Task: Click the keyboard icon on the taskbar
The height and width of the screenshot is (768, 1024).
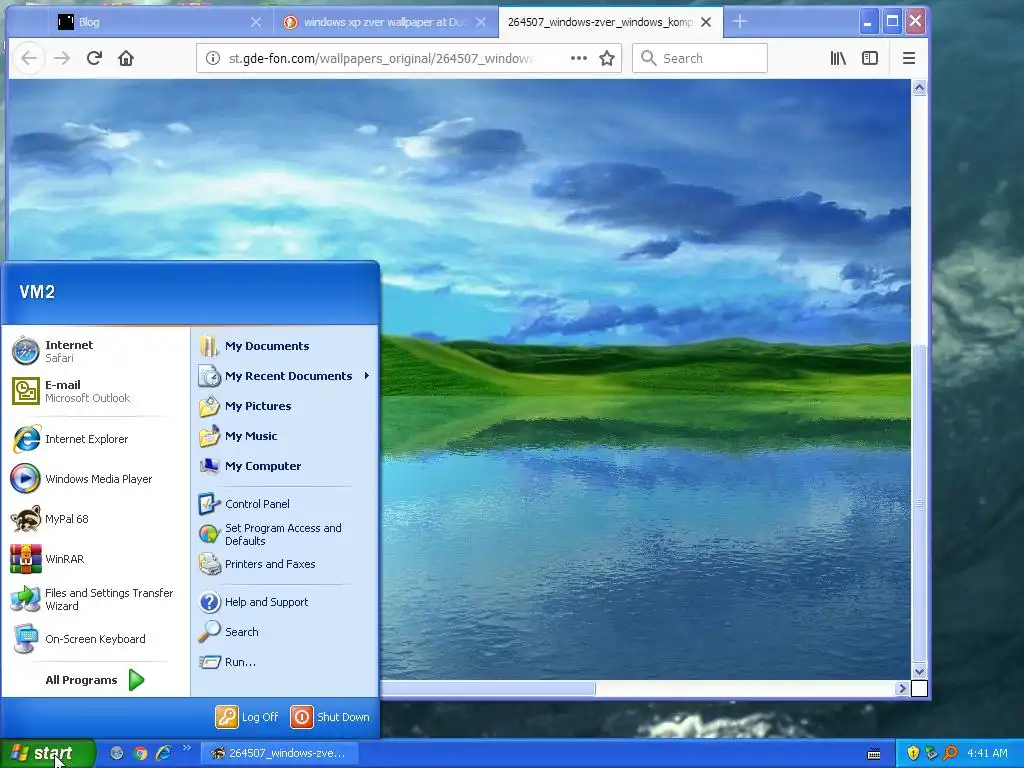Action: pyautogui.click(x=874, y=754)
